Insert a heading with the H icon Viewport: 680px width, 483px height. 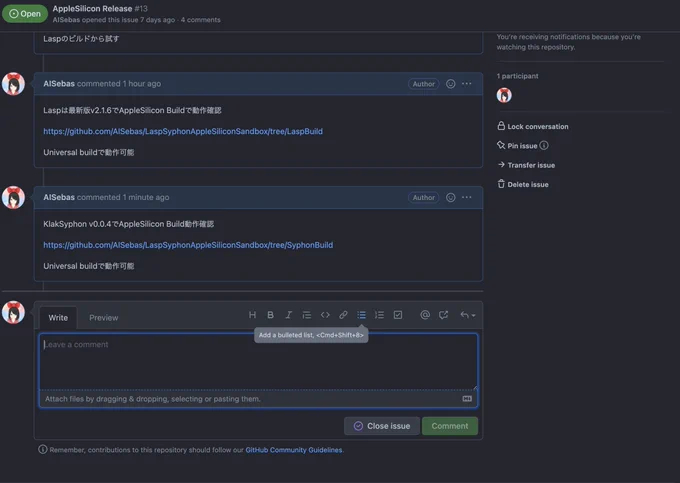tap(252, 315)
